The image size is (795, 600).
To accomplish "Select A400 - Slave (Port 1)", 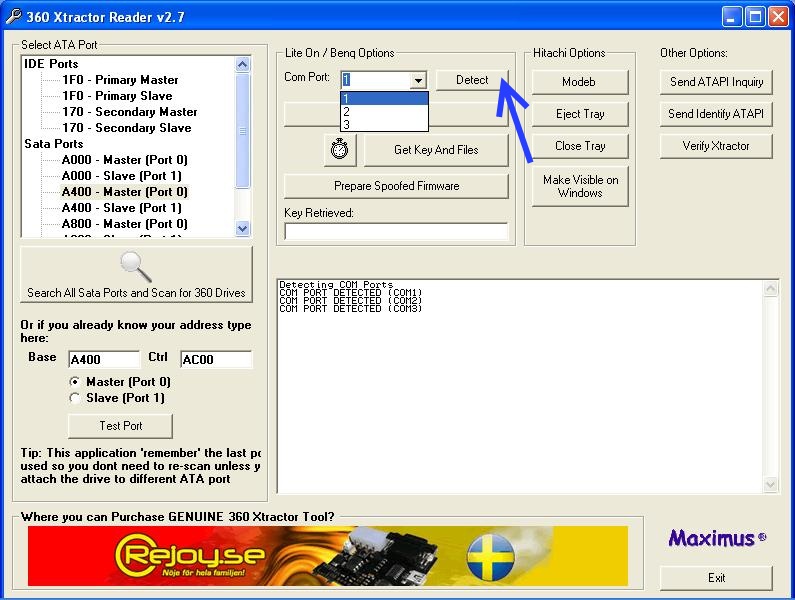I will click(122, 208).
